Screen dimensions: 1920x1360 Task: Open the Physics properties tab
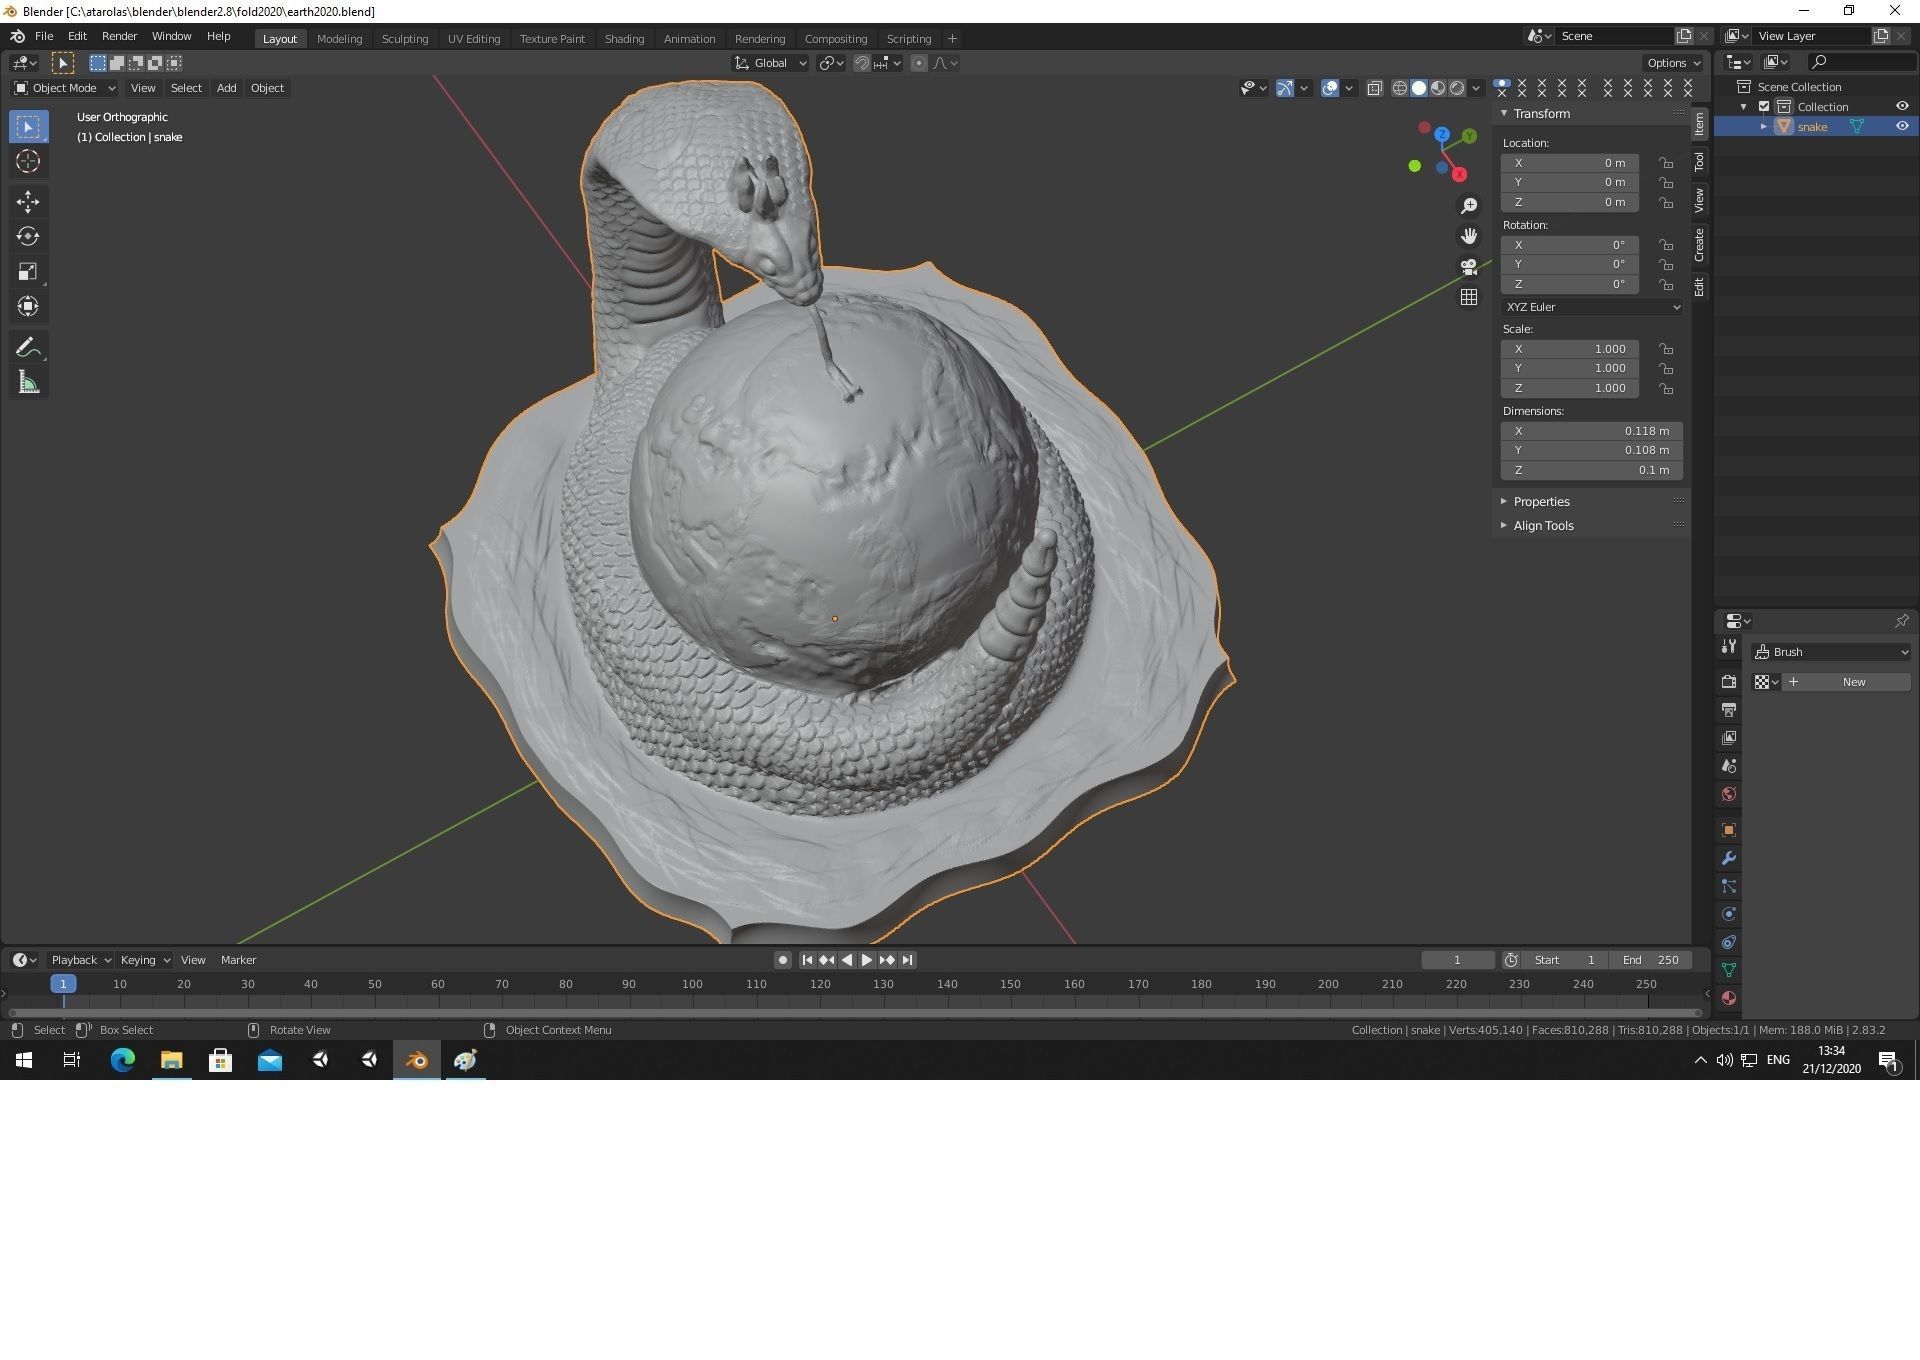pyautogui.click(x=1729, y=914)
